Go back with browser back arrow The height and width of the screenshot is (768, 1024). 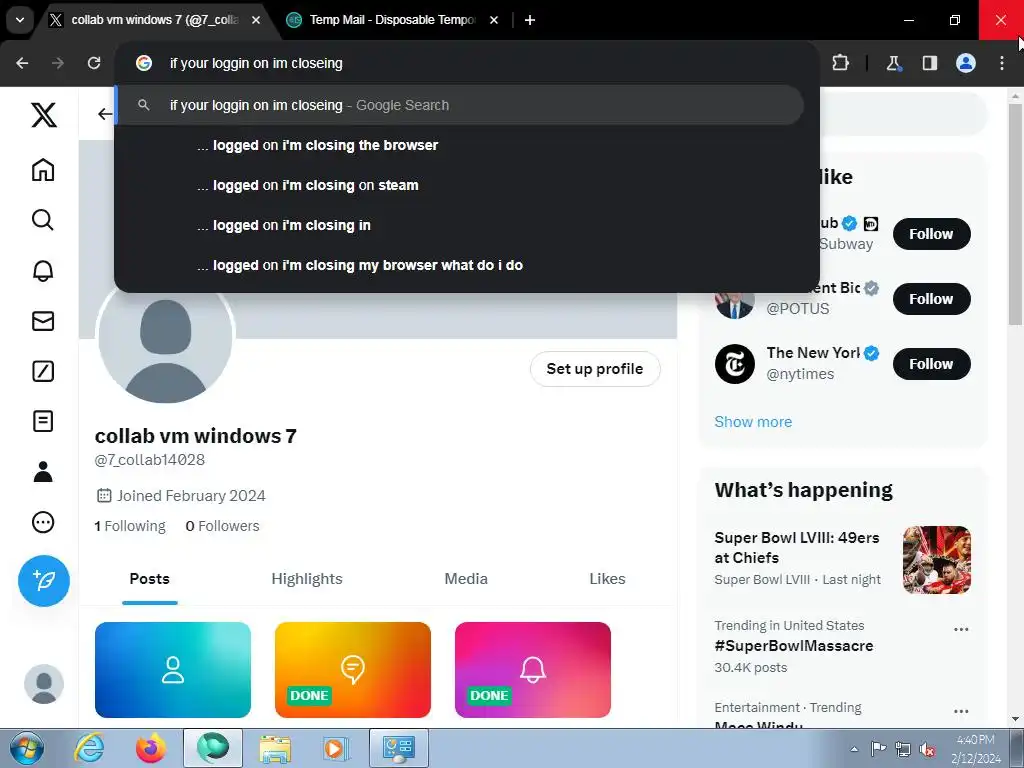coord(22,63)
